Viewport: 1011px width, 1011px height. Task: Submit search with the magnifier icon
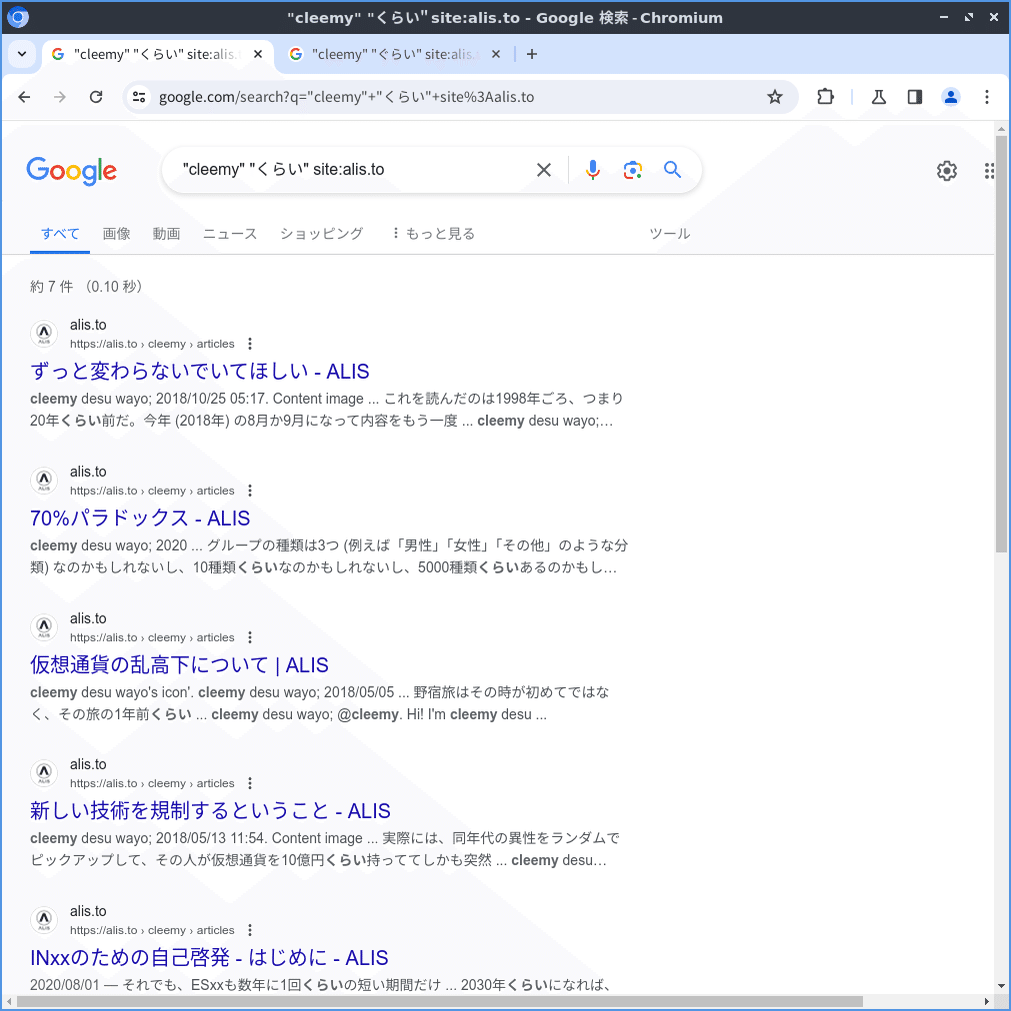coord(672,170)
